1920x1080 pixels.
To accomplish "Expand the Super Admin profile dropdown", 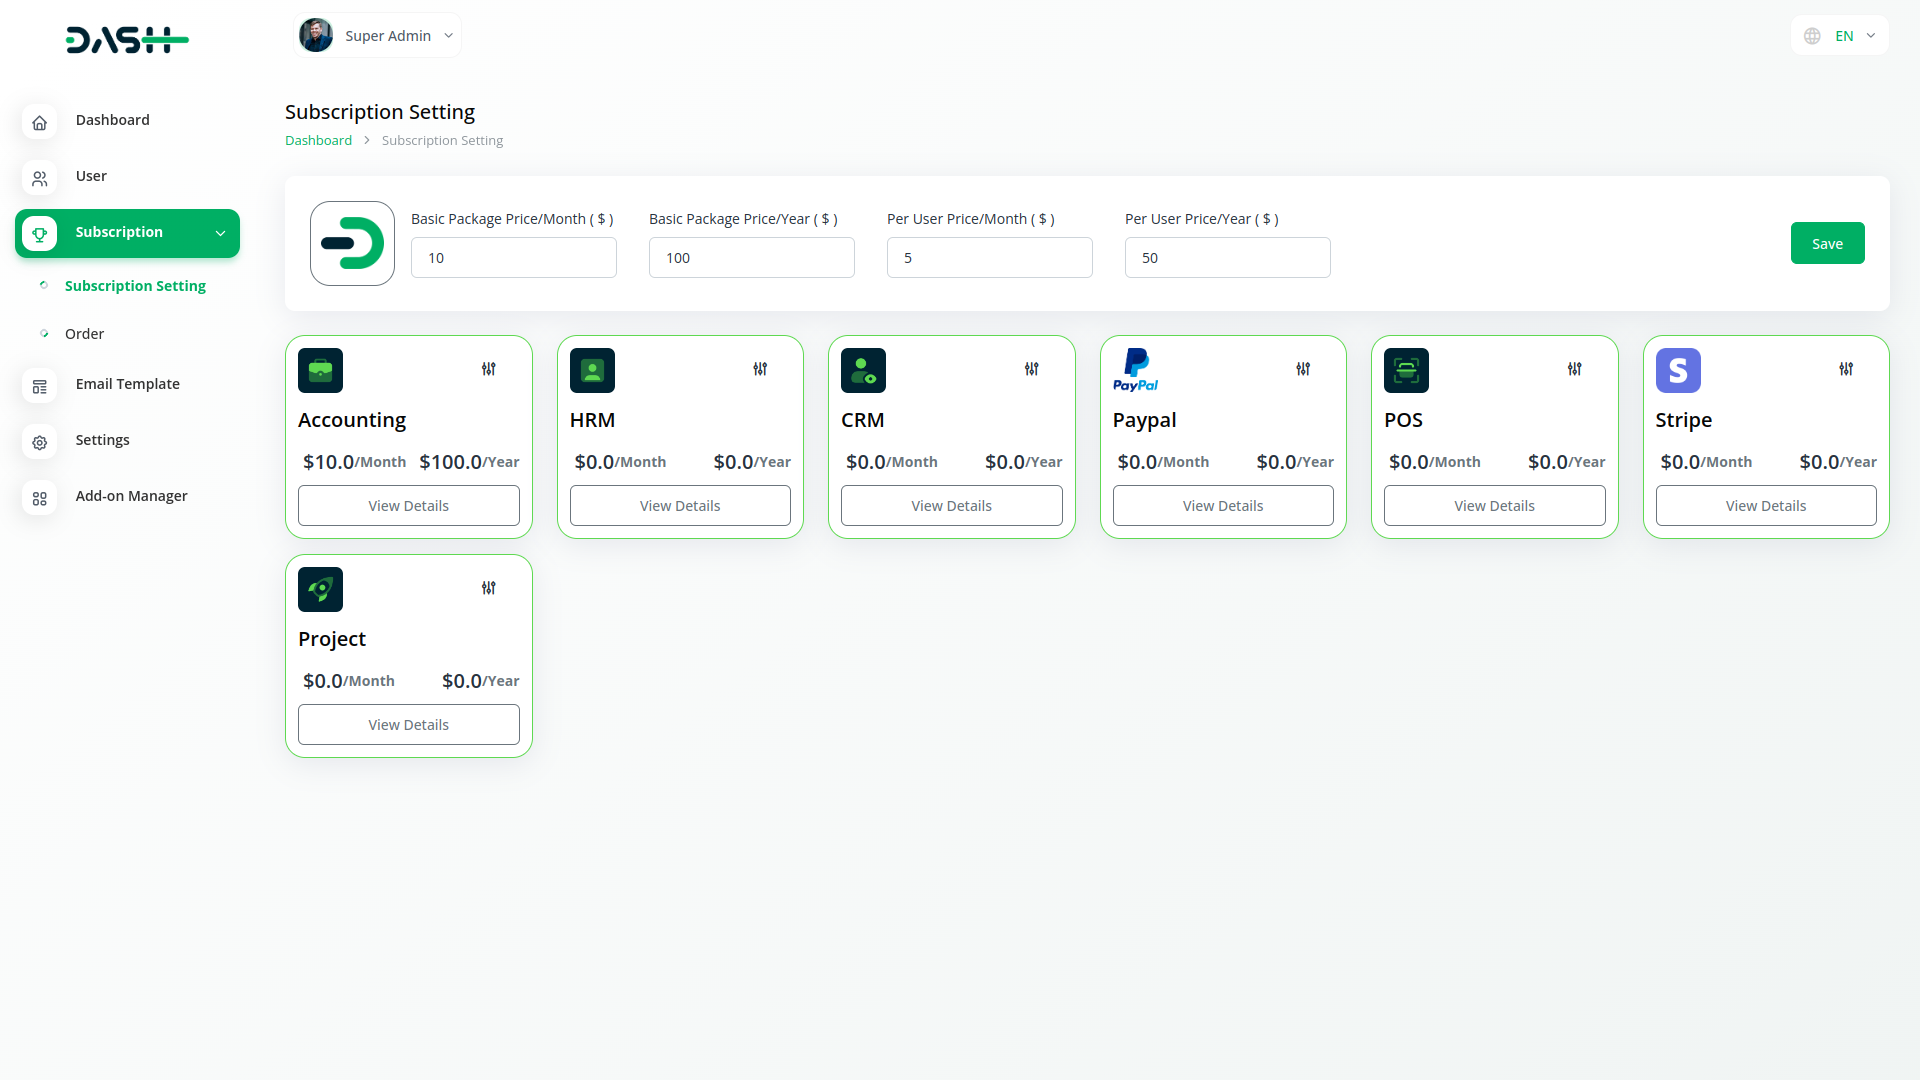I will (x=449, y=36).
